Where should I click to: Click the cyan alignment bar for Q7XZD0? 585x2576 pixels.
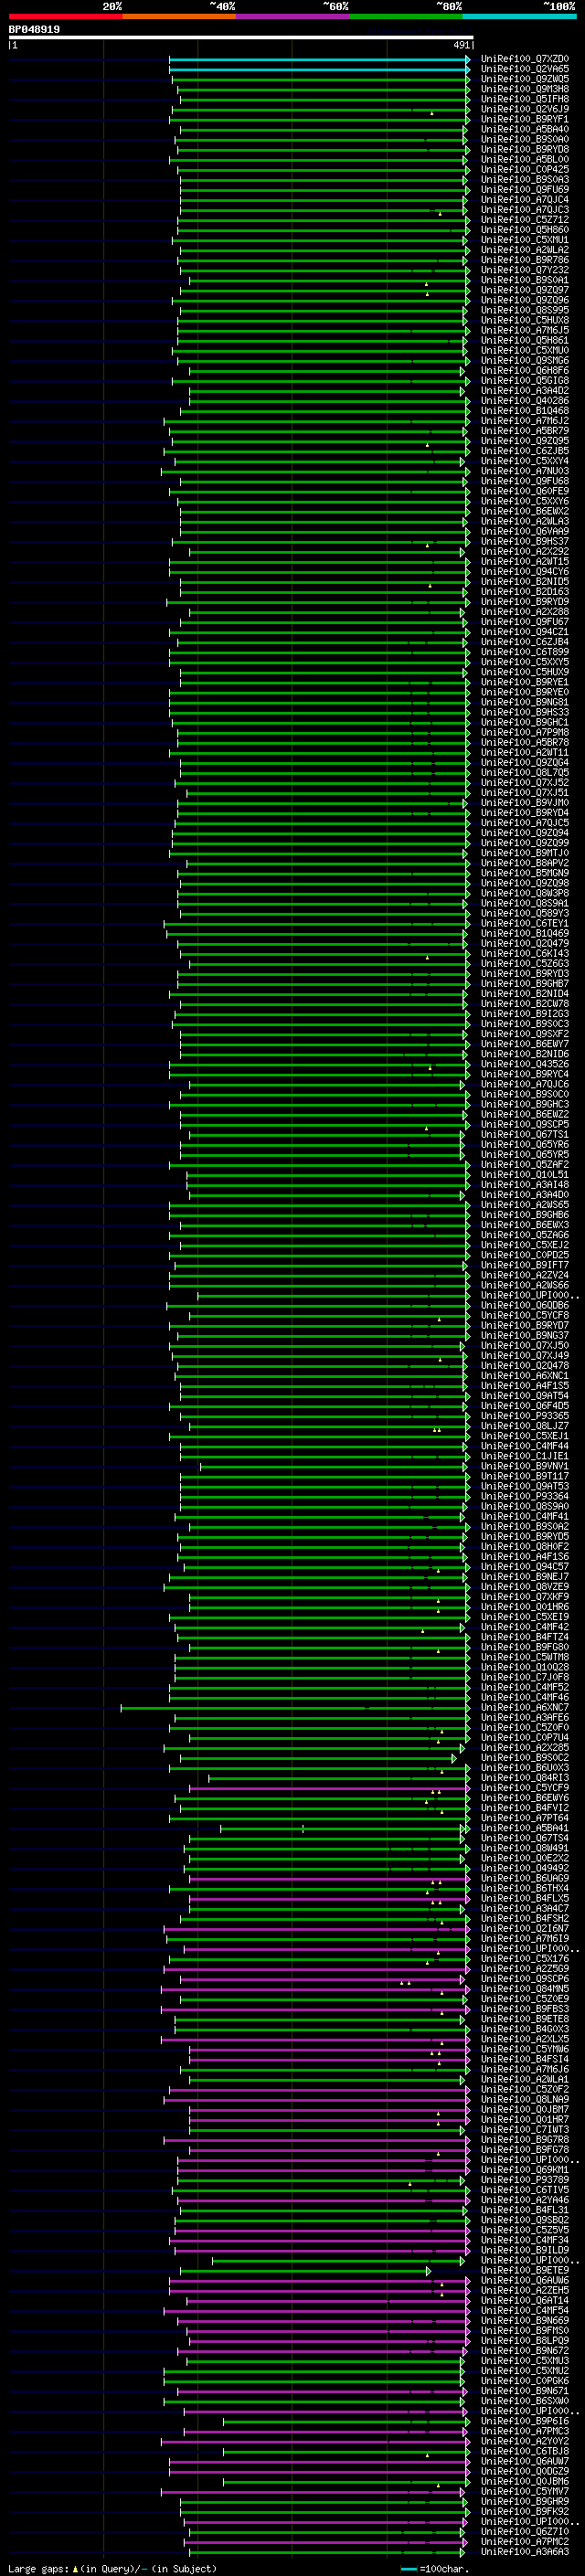(x=319, y=59)
